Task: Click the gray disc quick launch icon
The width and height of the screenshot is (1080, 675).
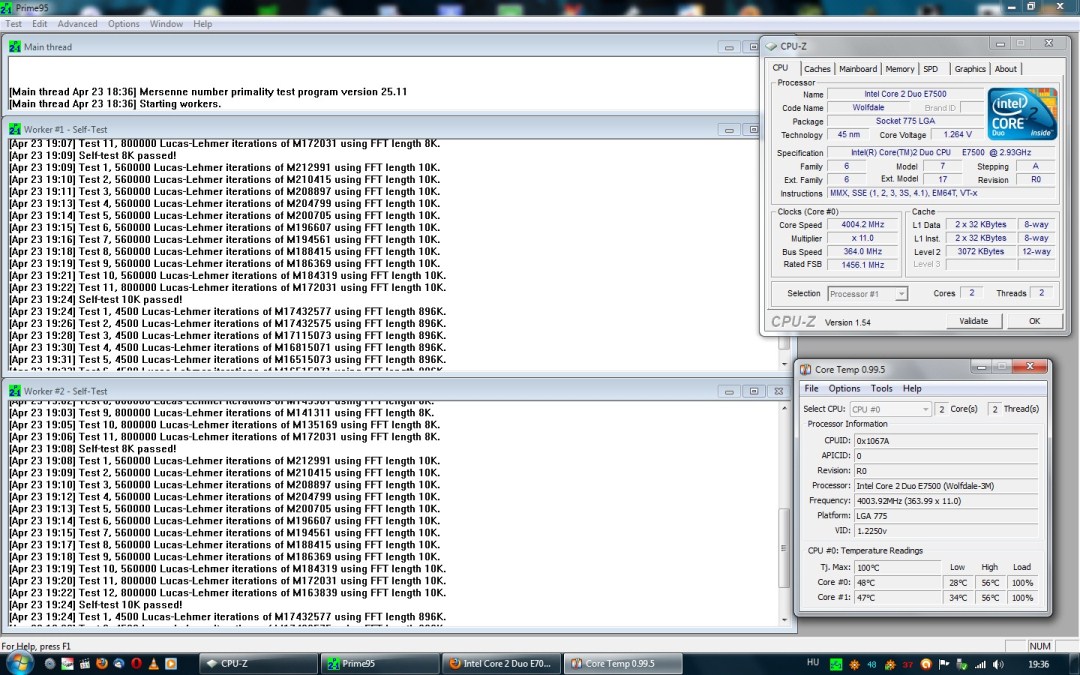Action: pyautogui.click(x=50, y=664)
